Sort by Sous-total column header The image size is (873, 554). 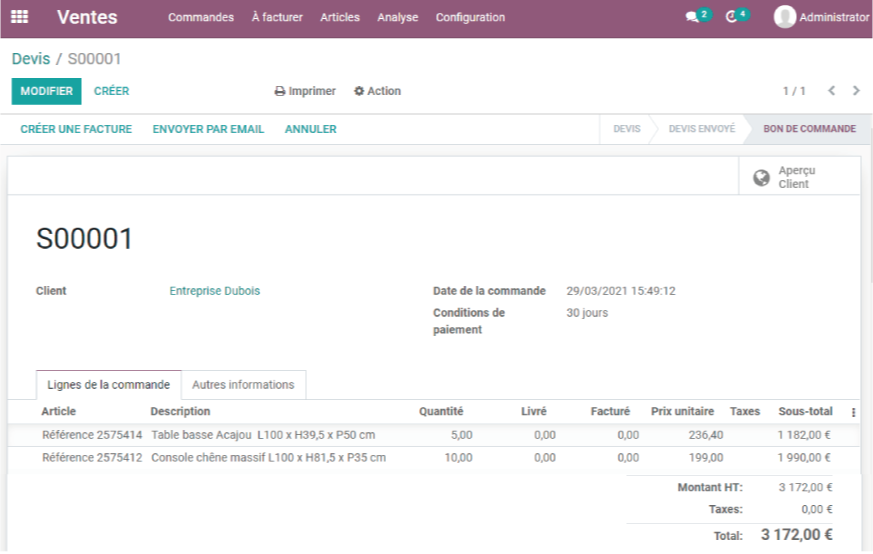click(x=806, y=411)
